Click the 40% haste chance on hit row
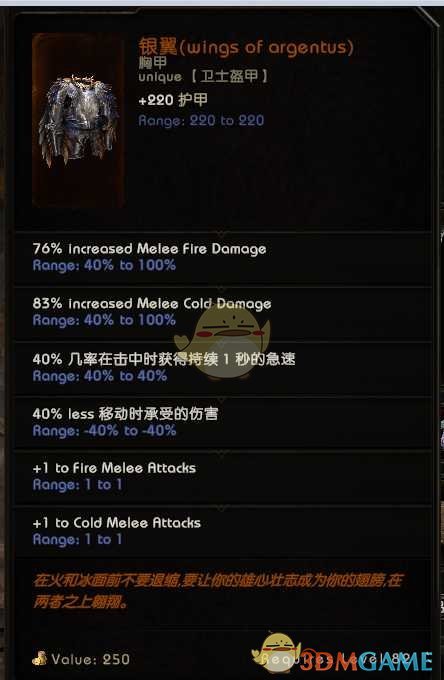Viewport: 444px width, 680px height. 223,369
